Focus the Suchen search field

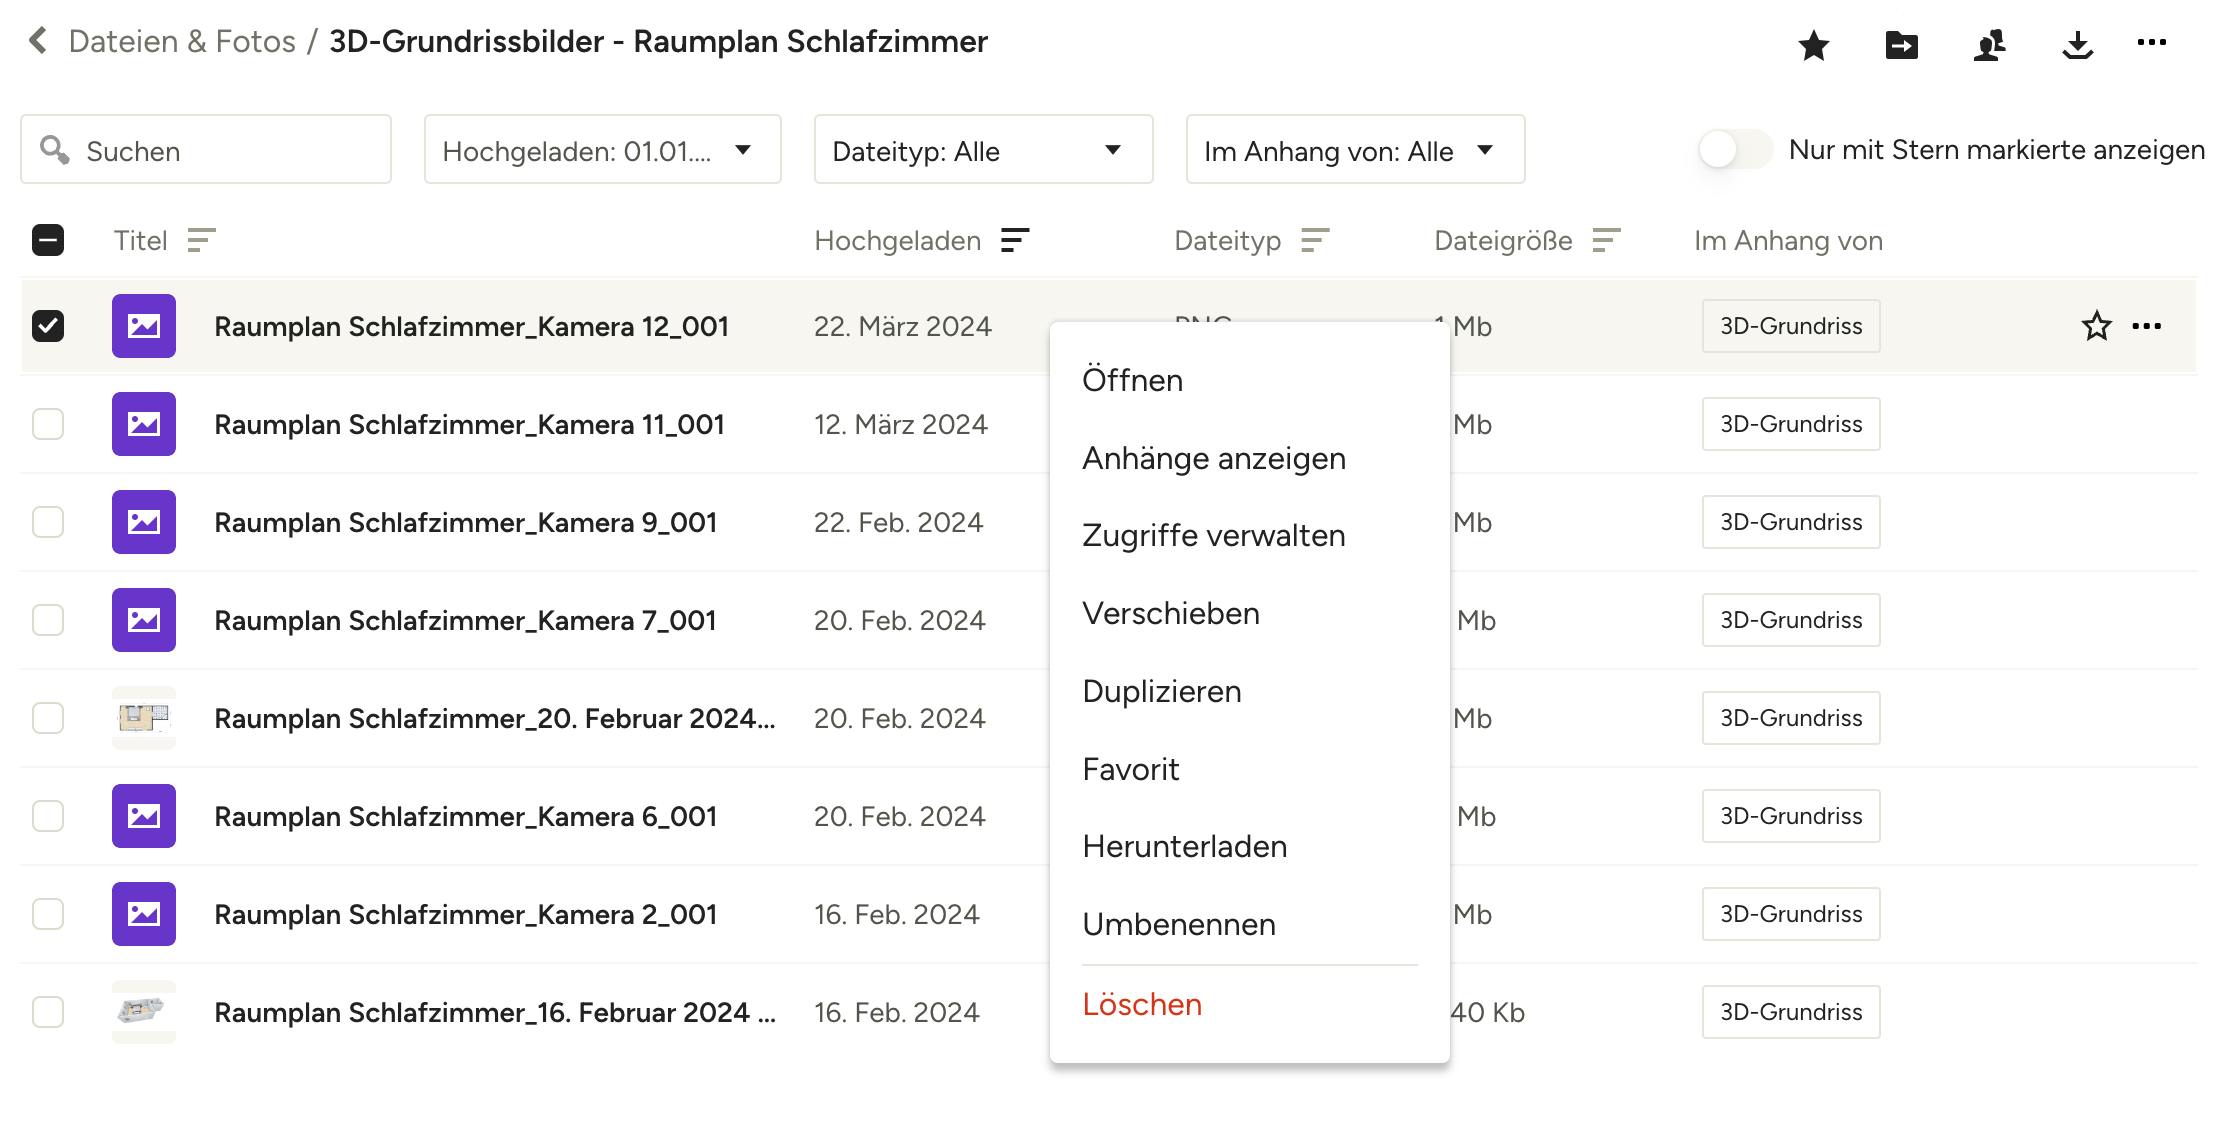pyautogui.click(x=206, y=149)
